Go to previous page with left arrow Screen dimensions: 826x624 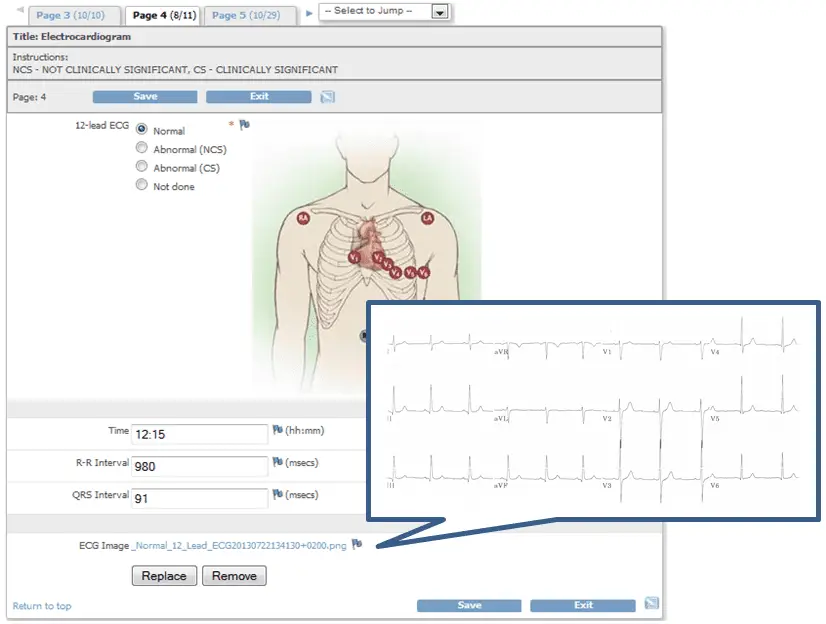click(20, 10)
